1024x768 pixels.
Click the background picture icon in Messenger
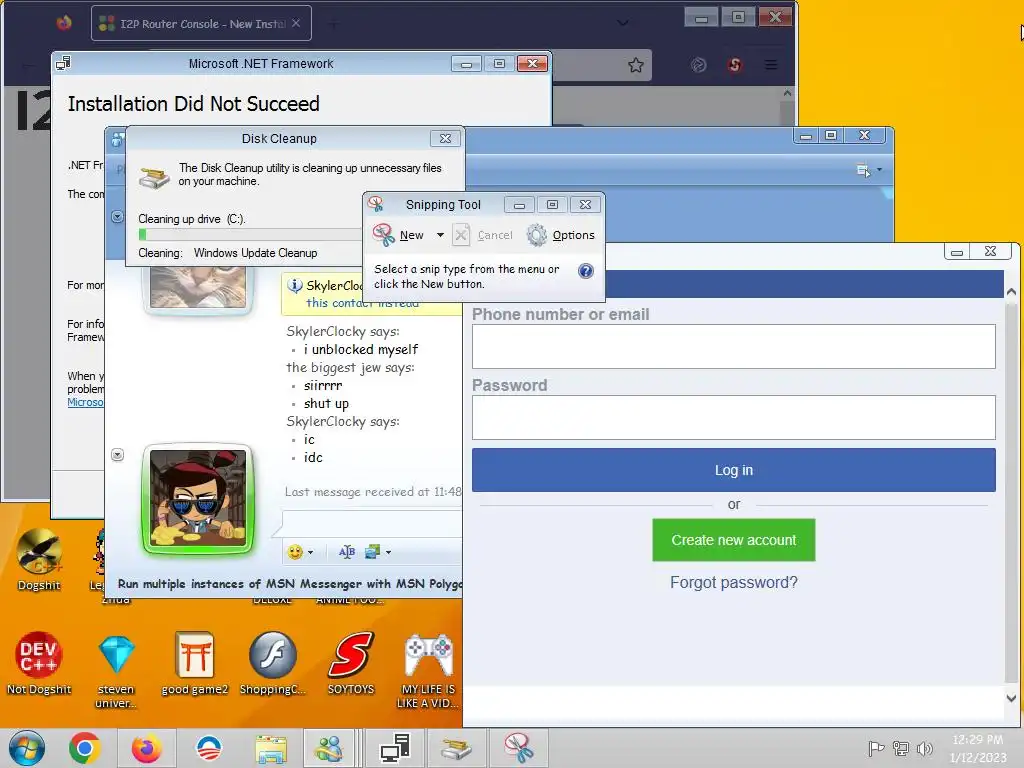(x=373, y=552)
